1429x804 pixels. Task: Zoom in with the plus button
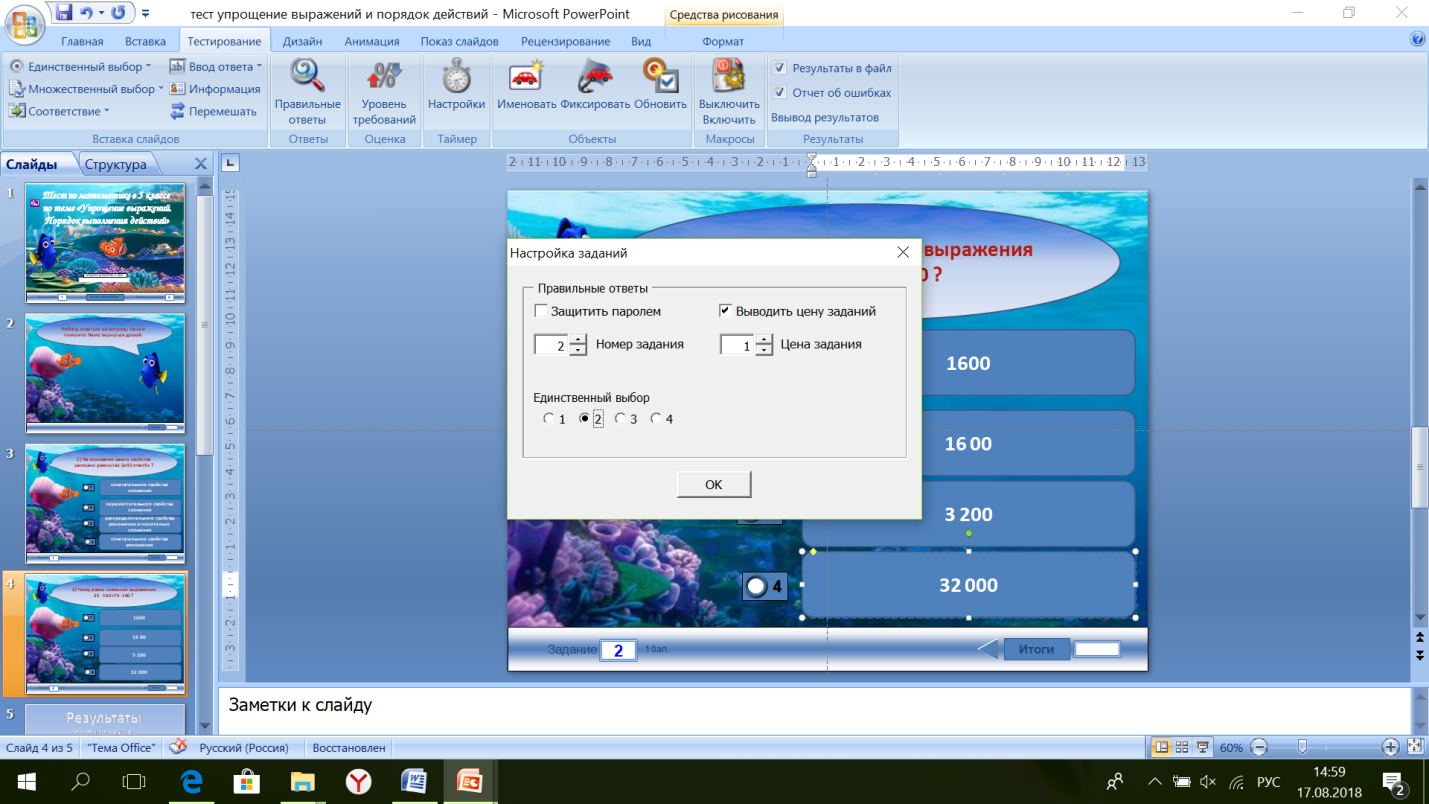click(x=1390, y=747)
